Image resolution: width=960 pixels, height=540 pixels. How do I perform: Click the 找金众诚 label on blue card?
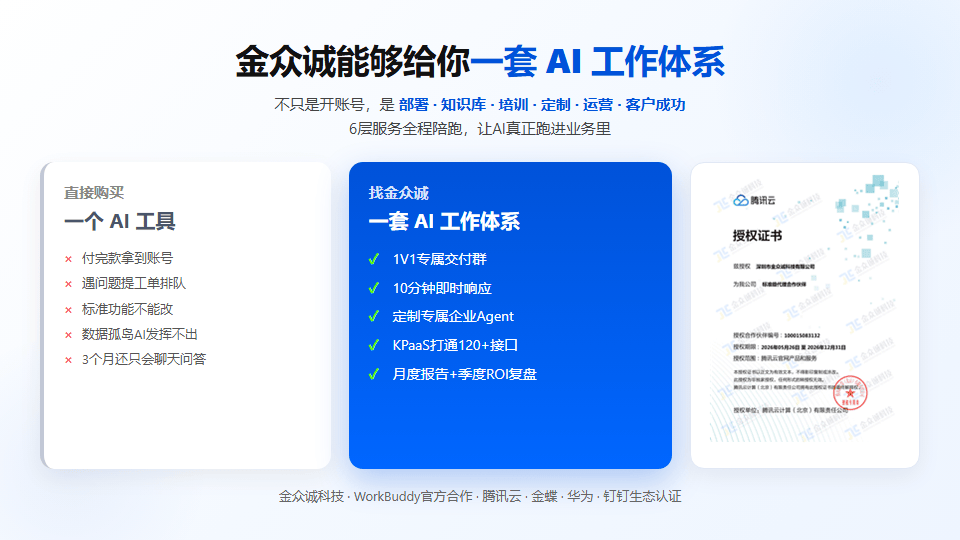[399, 193]
